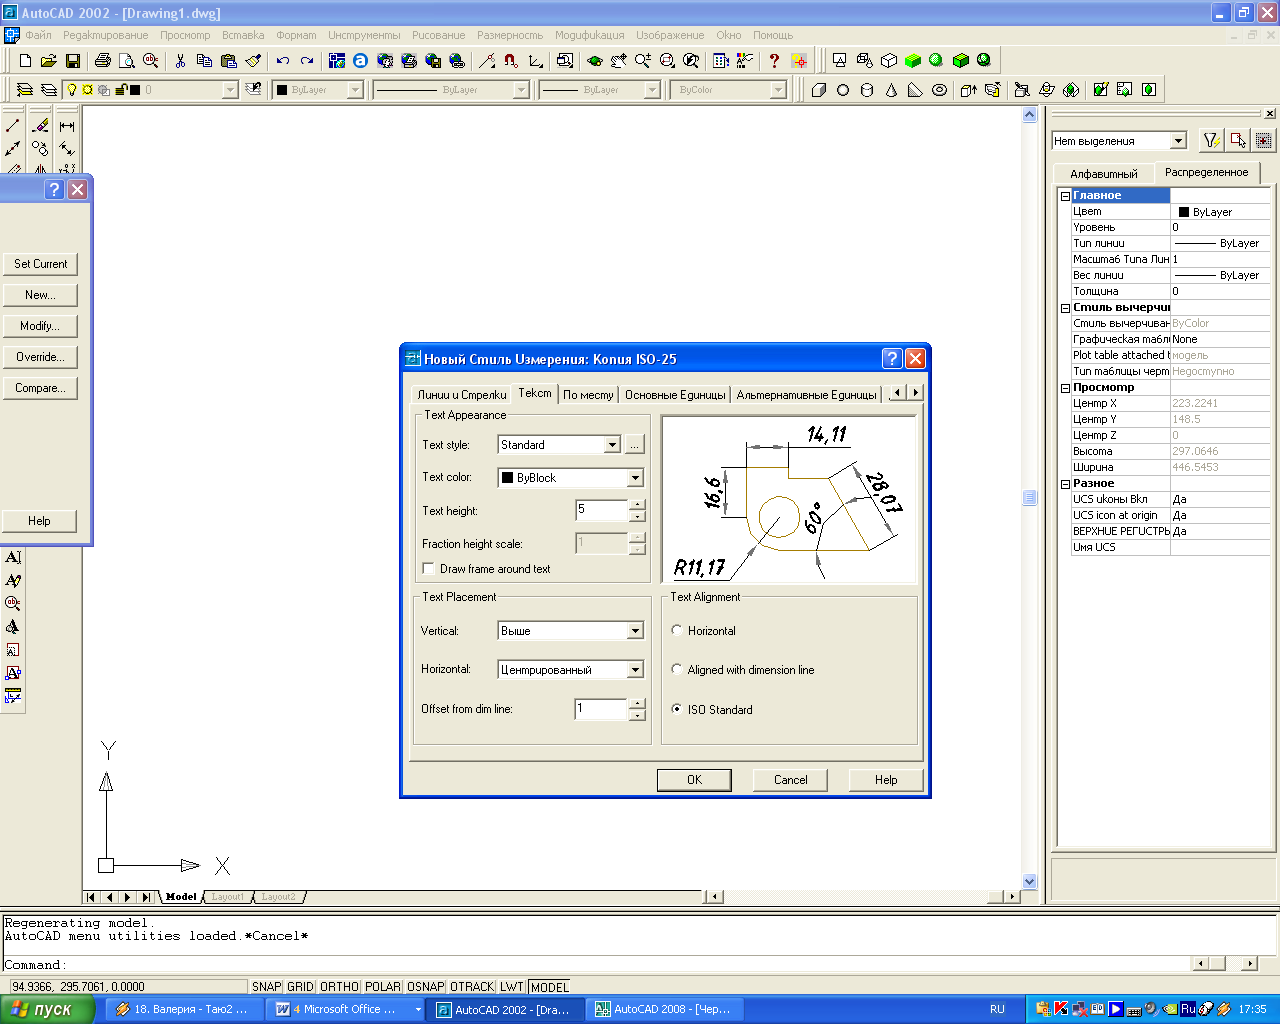This screenshot has width=1280, height=1024.
Task: Toggle LWT lineweight display
Action: (512, 987)
